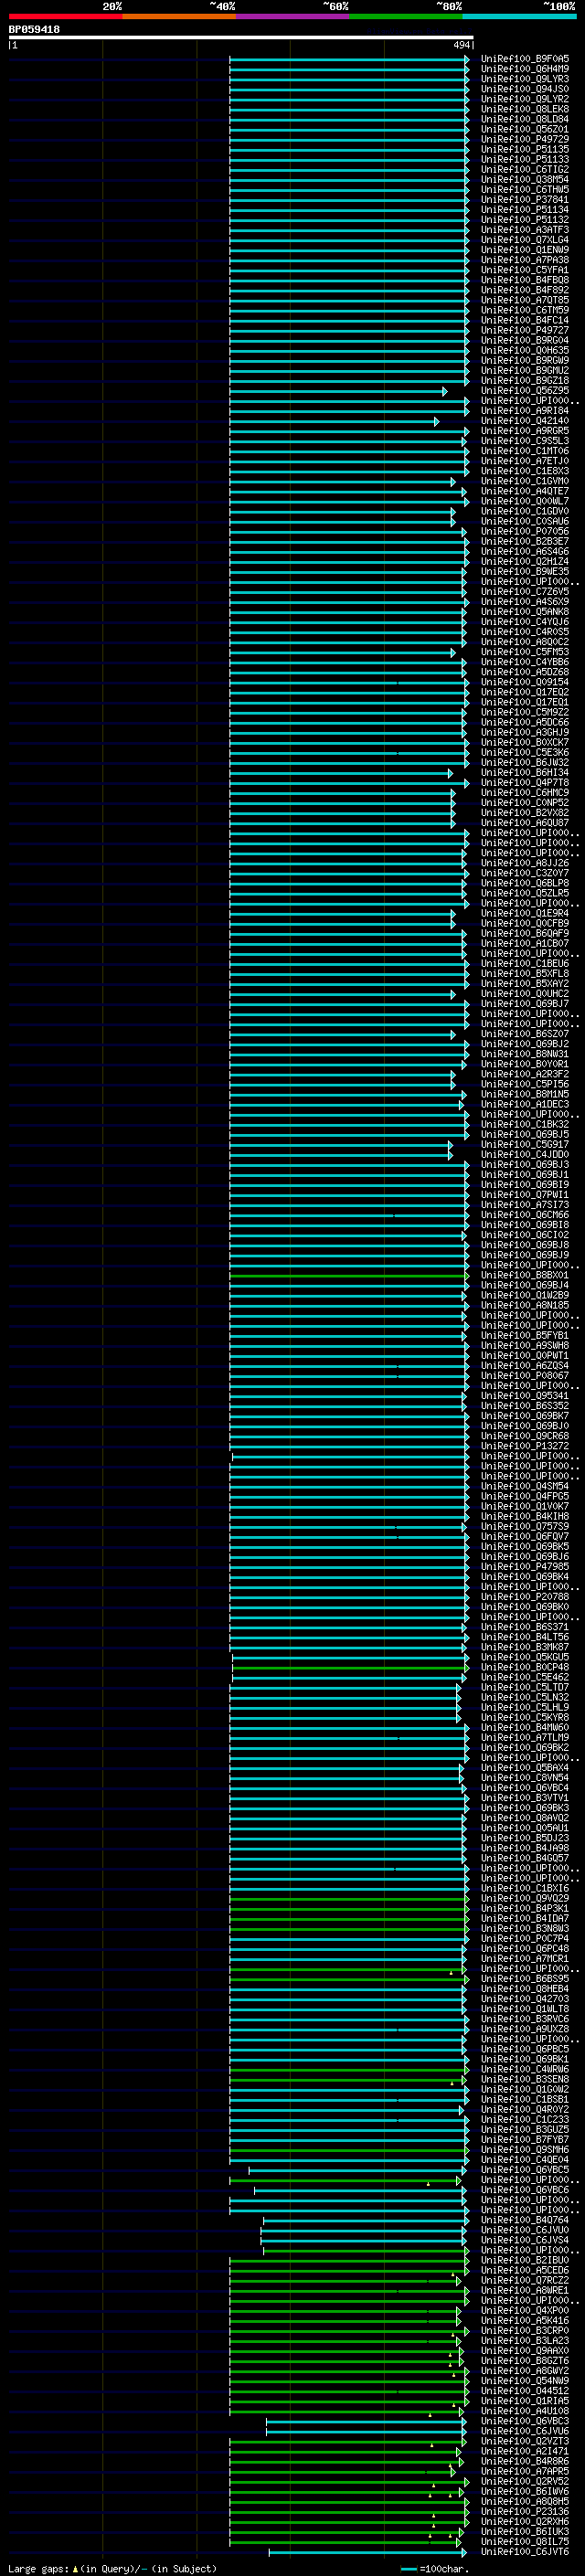The image size is (585, 2576).
Task: Select hit UniRef100_B4F892
Action: click(524, 290)
